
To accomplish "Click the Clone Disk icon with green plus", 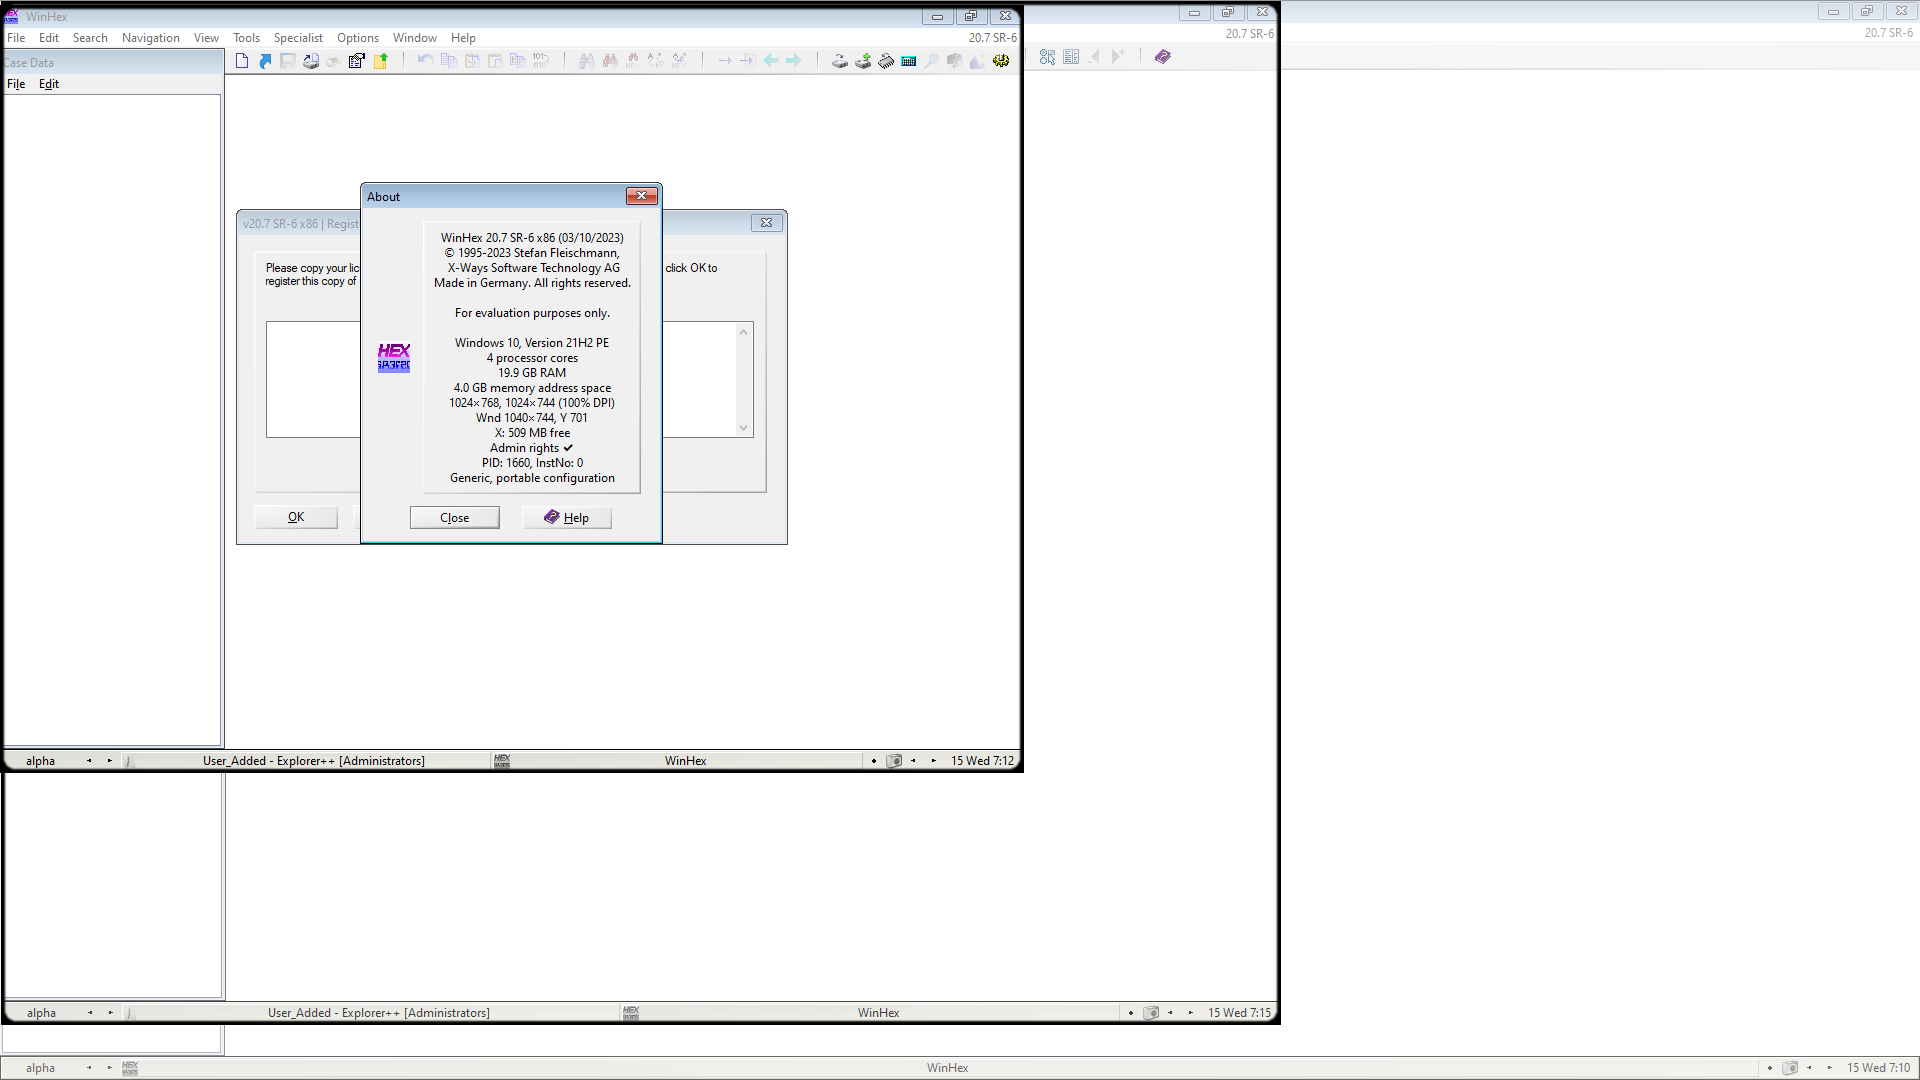I will point(863,61).
